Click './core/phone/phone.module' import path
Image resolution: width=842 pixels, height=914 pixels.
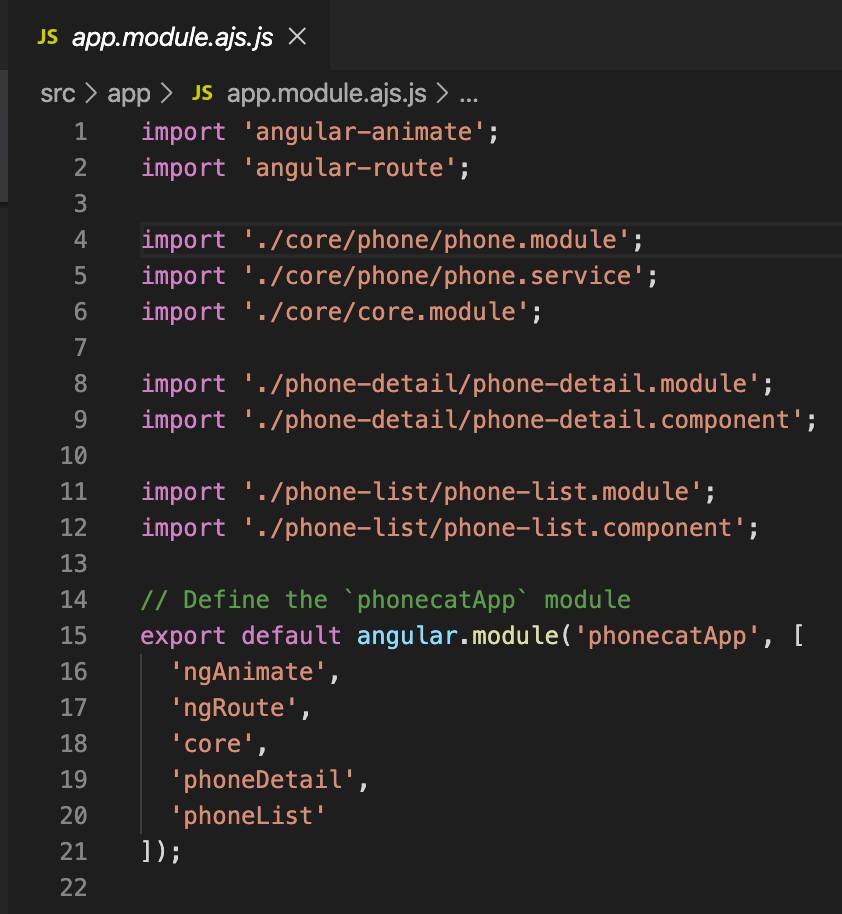436,240
